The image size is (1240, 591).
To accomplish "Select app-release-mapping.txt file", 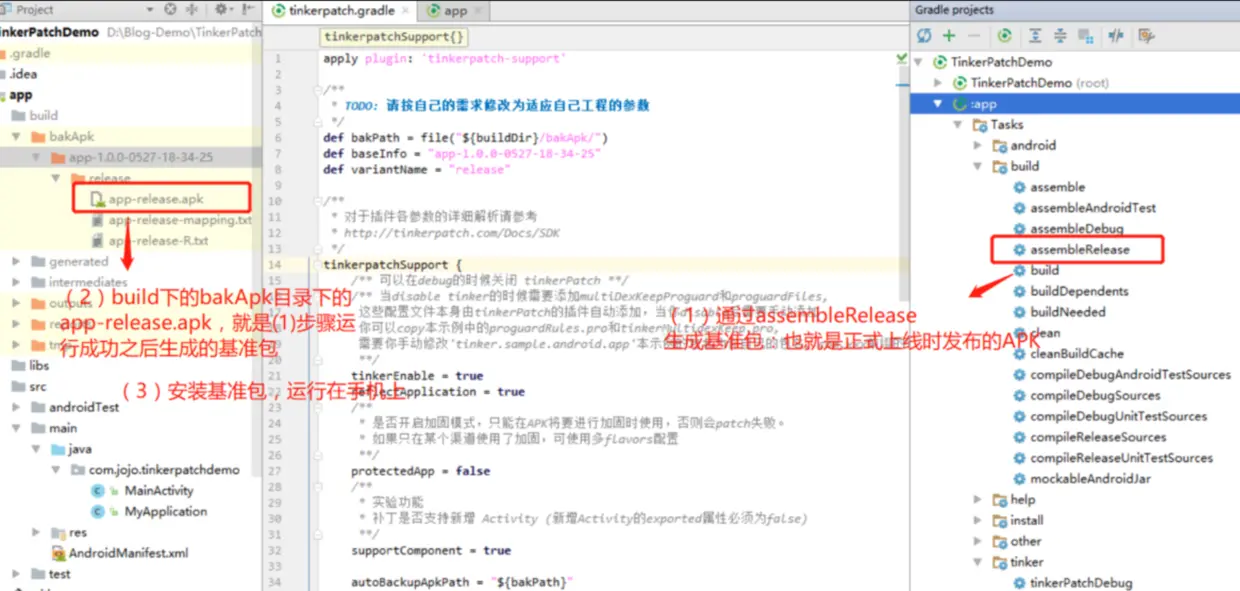I will click(171, 220).
